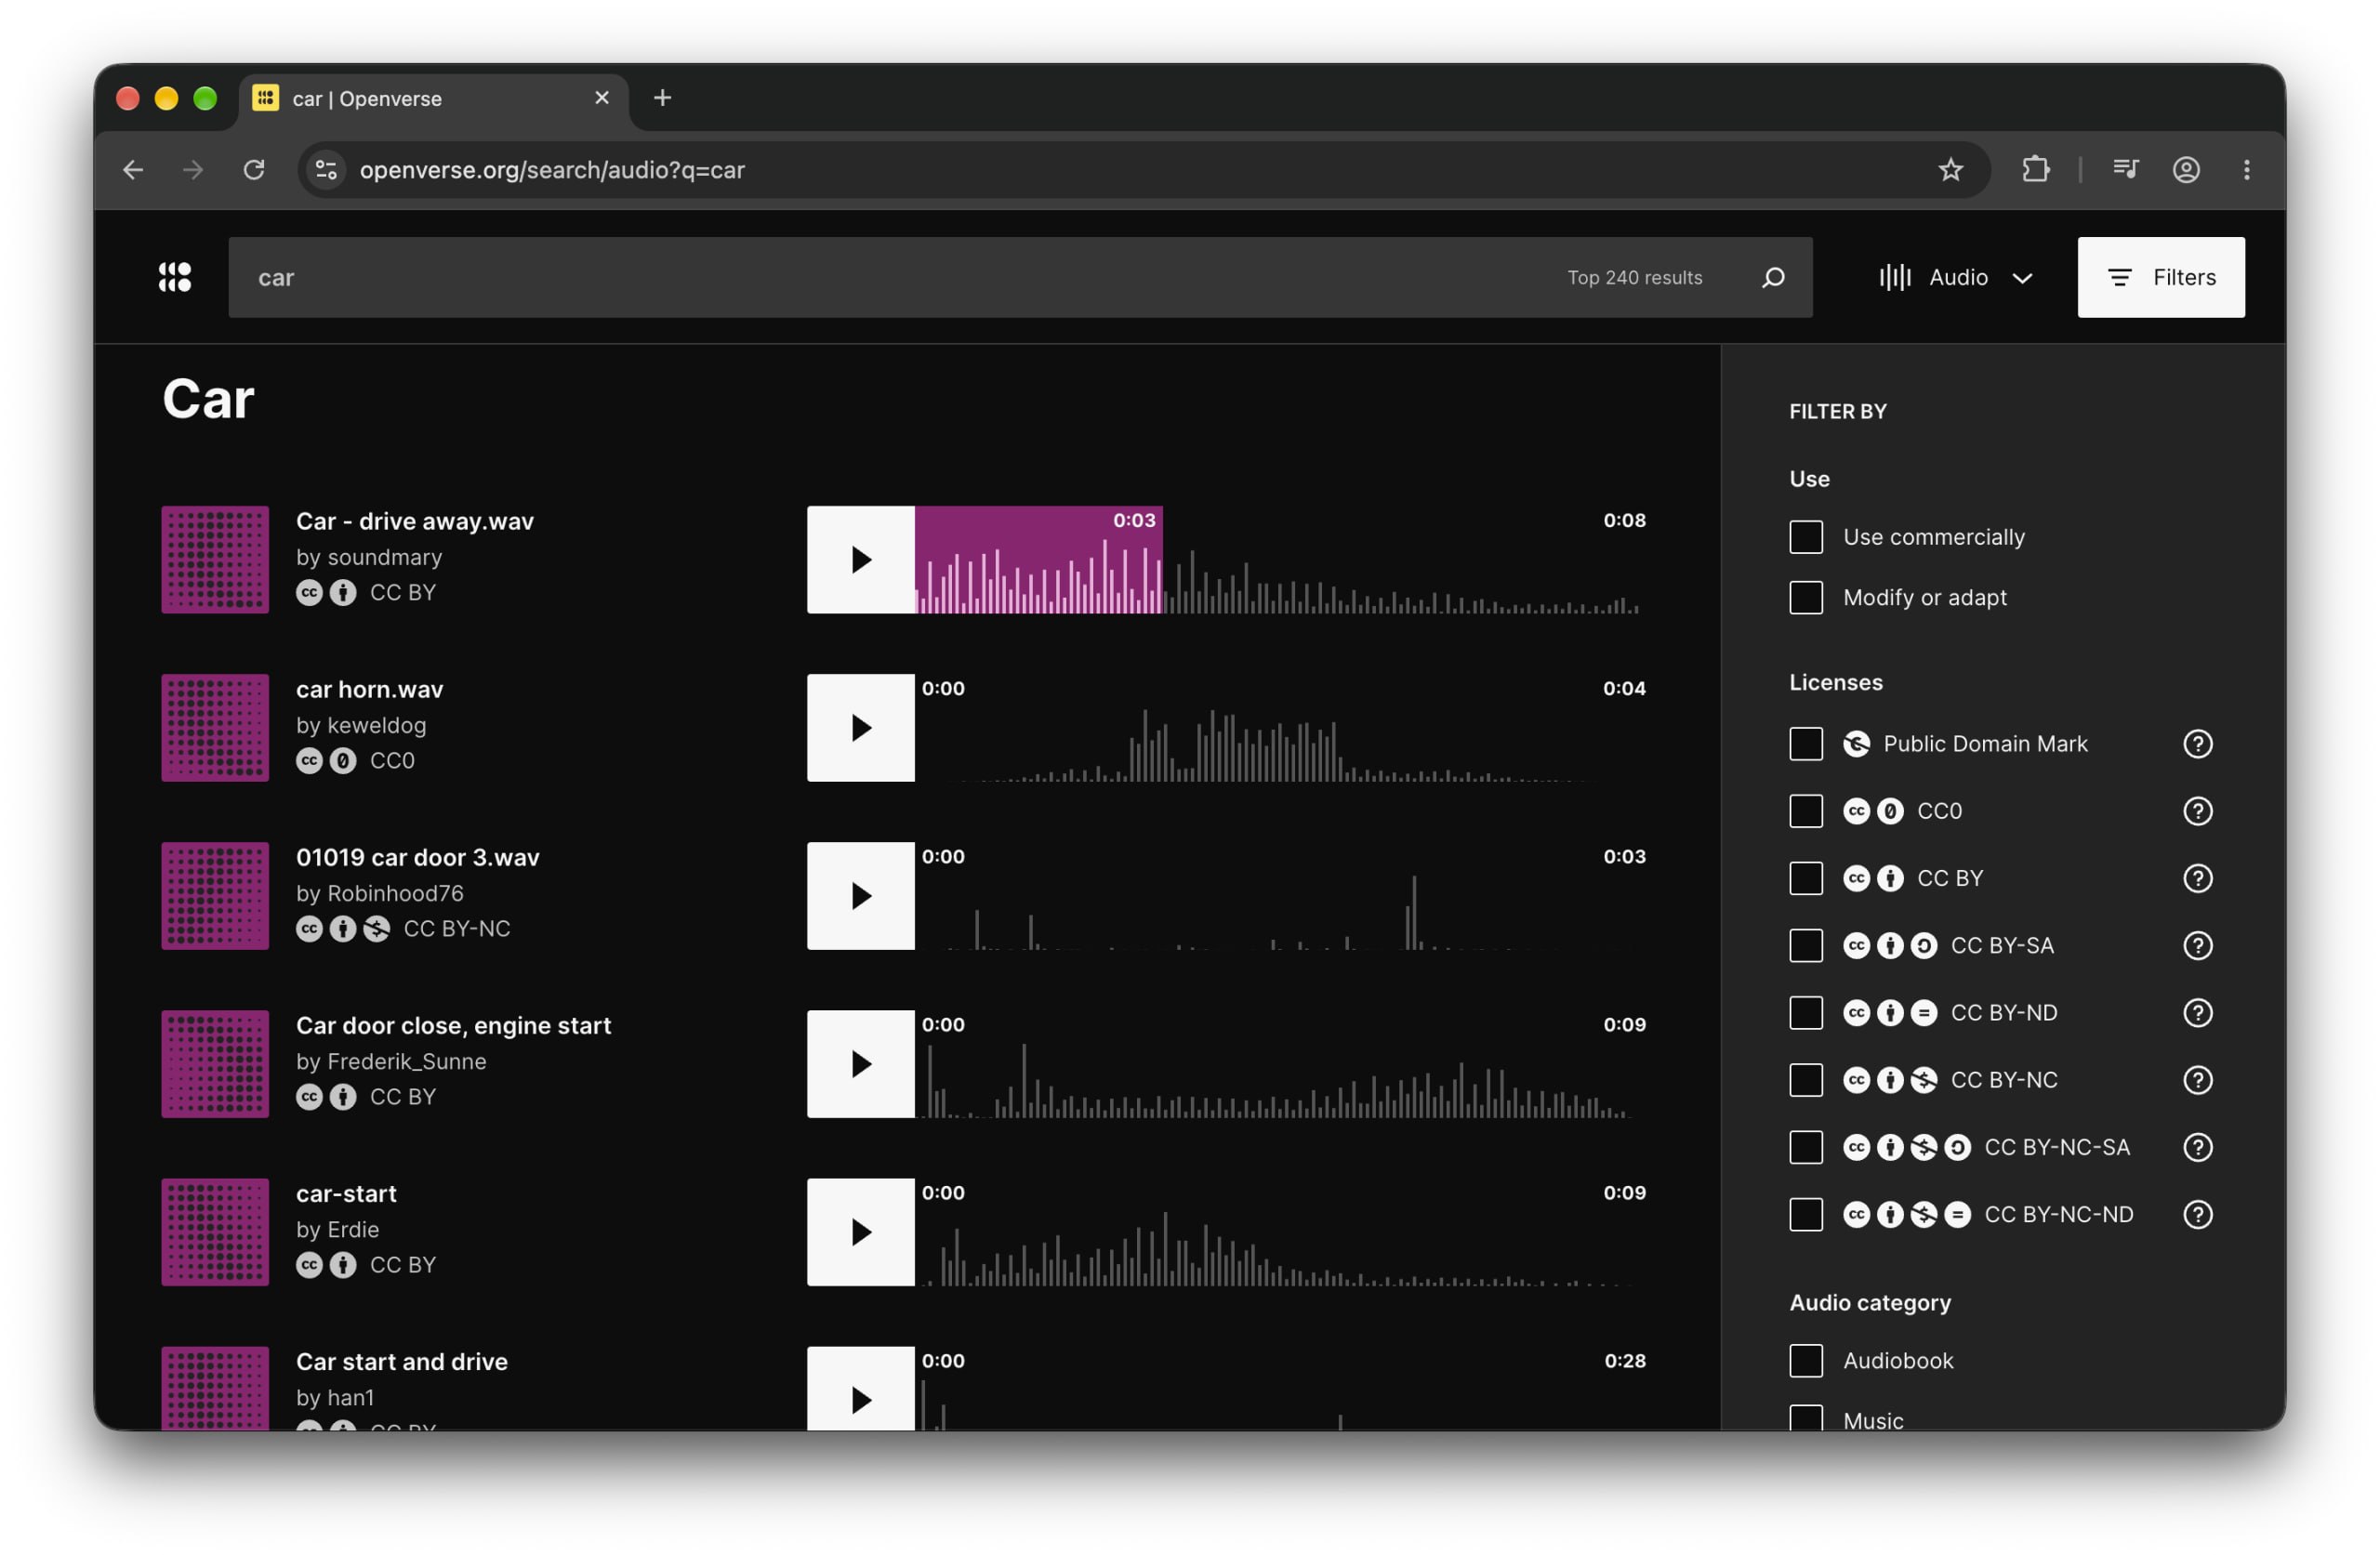Check the CC0 license filter

tap(1806, 810)
